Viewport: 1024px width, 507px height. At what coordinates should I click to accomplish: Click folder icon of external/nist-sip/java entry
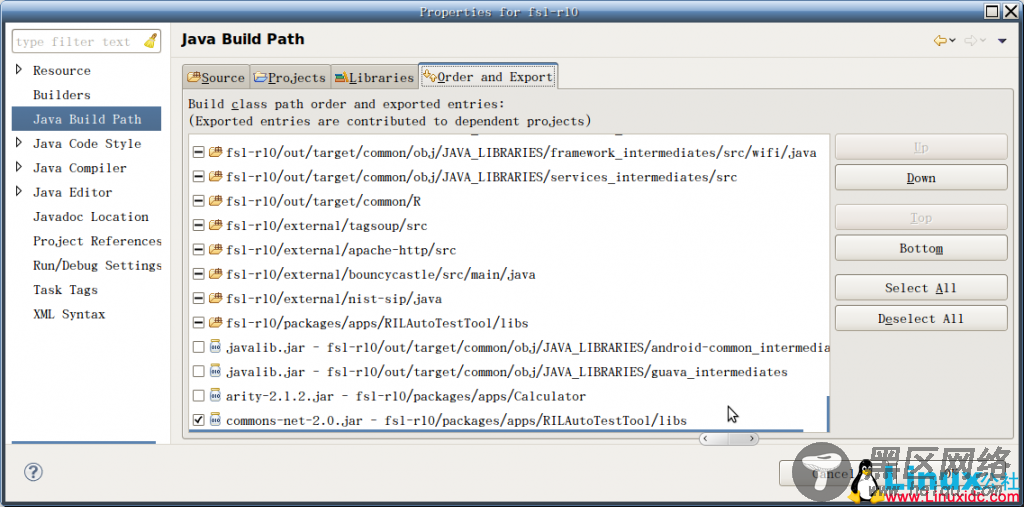(x=216, y=299)
